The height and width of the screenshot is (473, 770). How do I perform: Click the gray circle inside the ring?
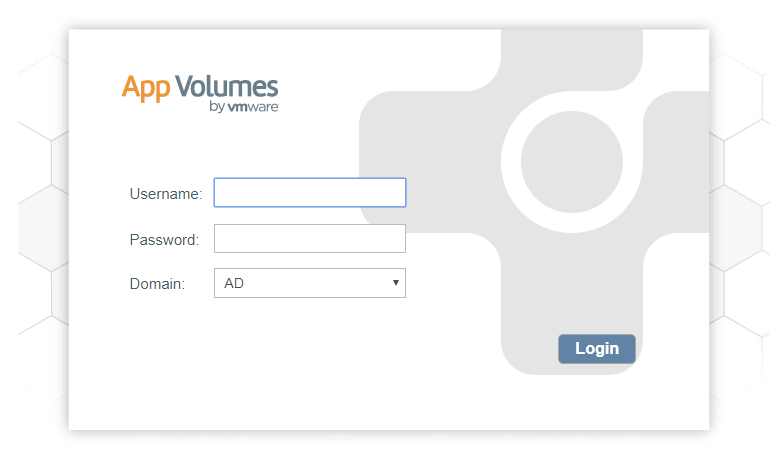click(x=572, y=161)
